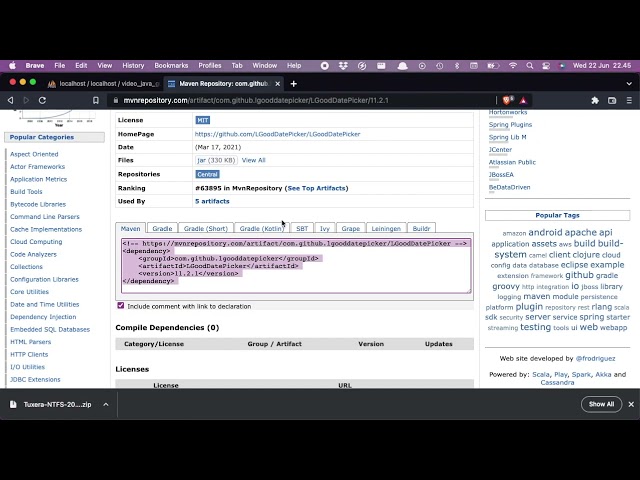
Task: Open the GitHub LGoodDatePicker homepage link
Action: (x=277, y=134)
